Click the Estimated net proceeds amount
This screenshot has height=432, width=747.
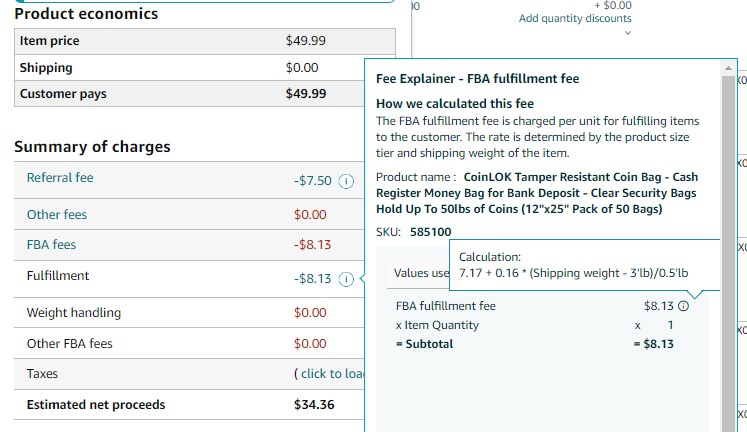coord(314,404)
